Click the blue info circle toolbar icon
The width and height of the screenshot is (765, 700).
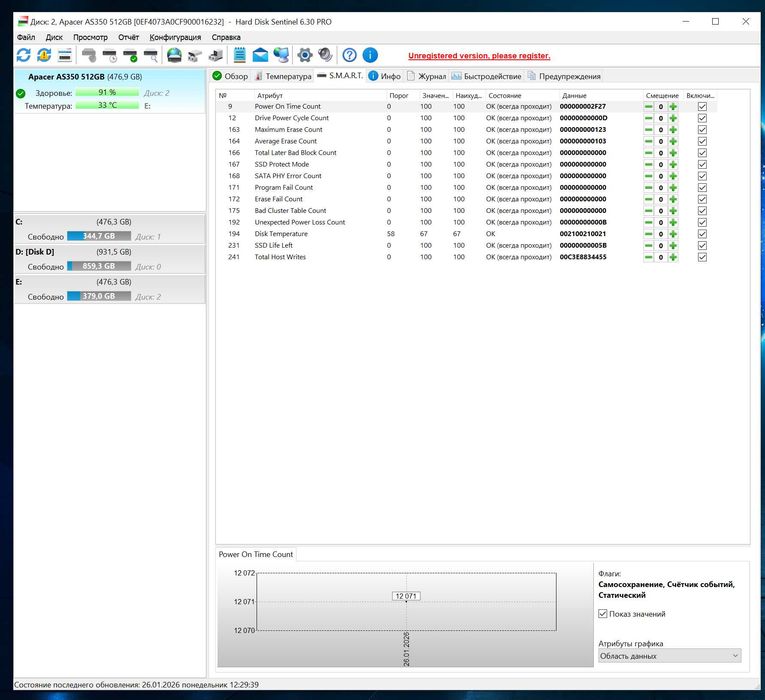pyautogui.click(x=370, y=55)
